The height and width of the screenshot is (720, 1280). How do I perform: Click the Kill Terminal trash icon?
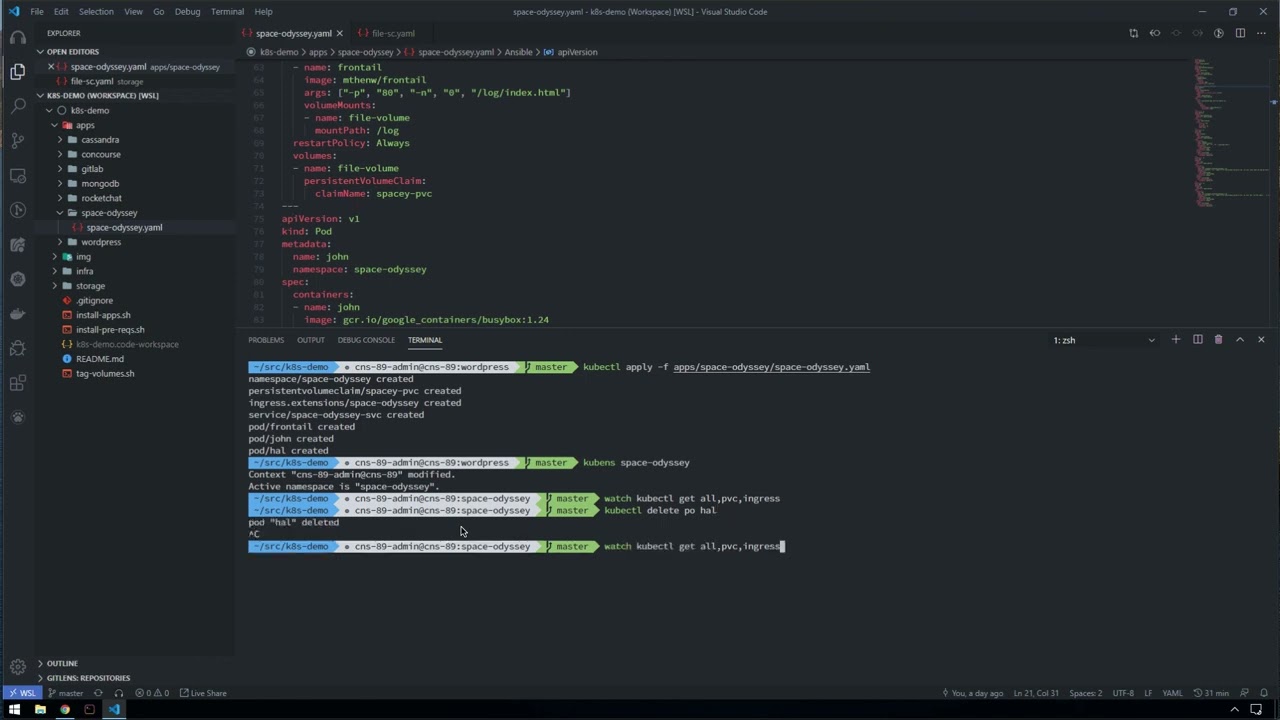click(x=1219, y=339)
